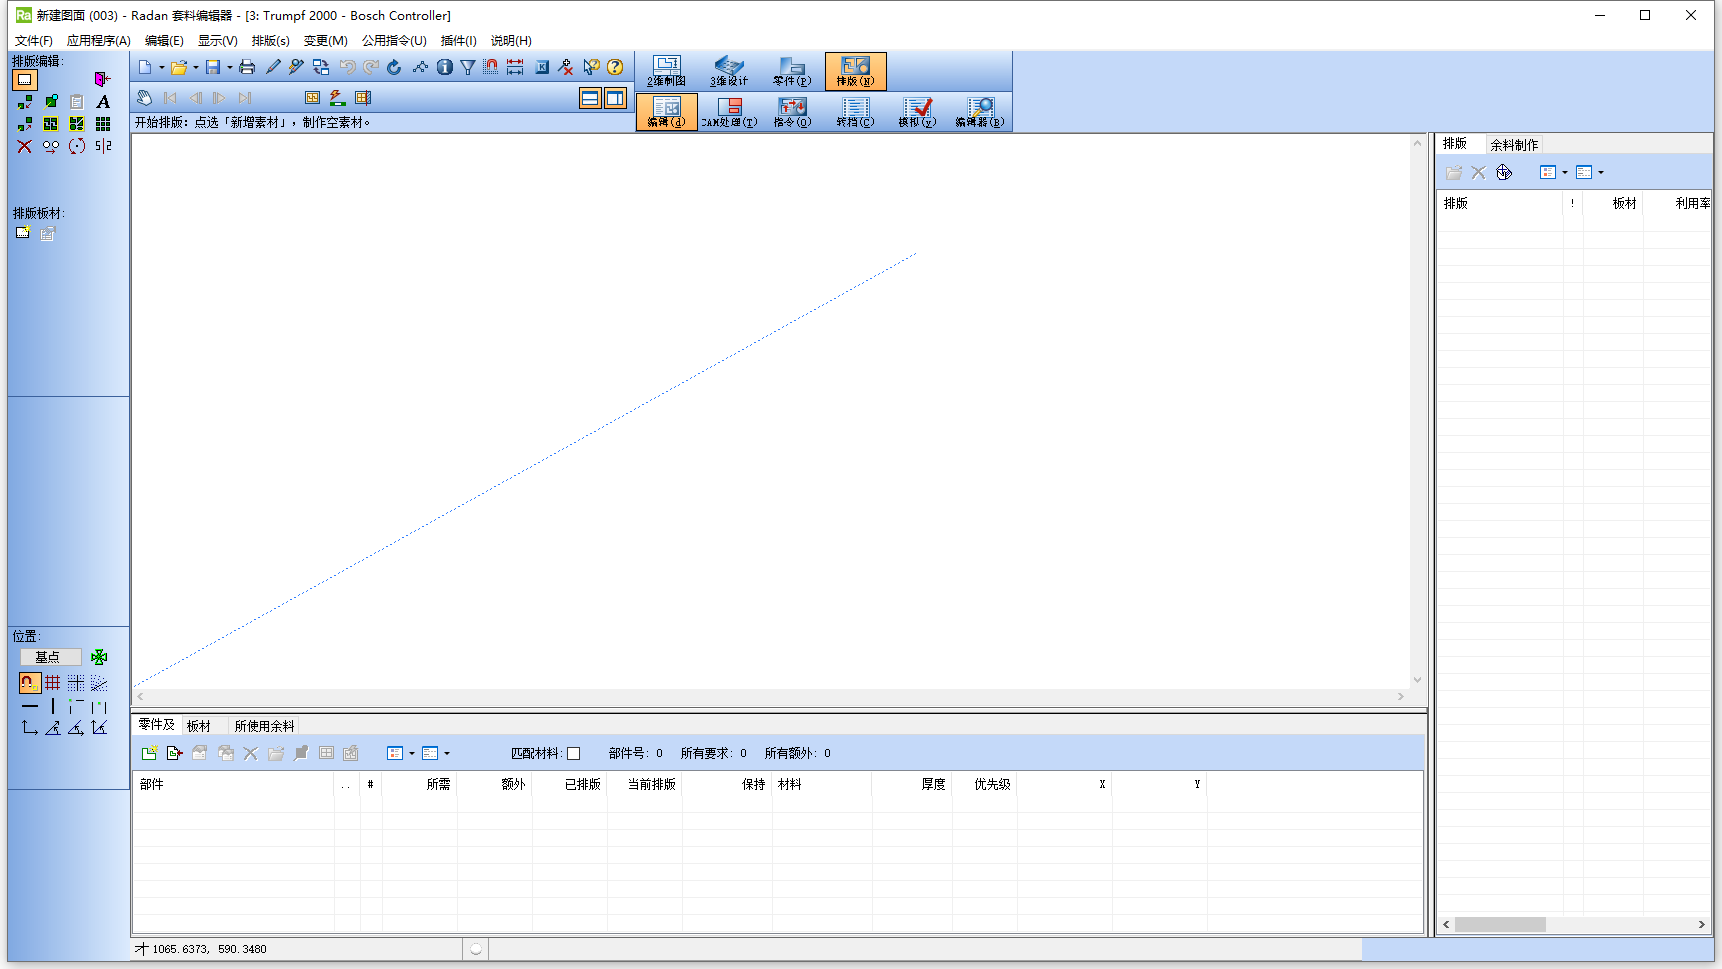This screenshot has height=969, width=1722.
Task: Select the 排版(N) nesting mode
Action: [x=855, y=71]
